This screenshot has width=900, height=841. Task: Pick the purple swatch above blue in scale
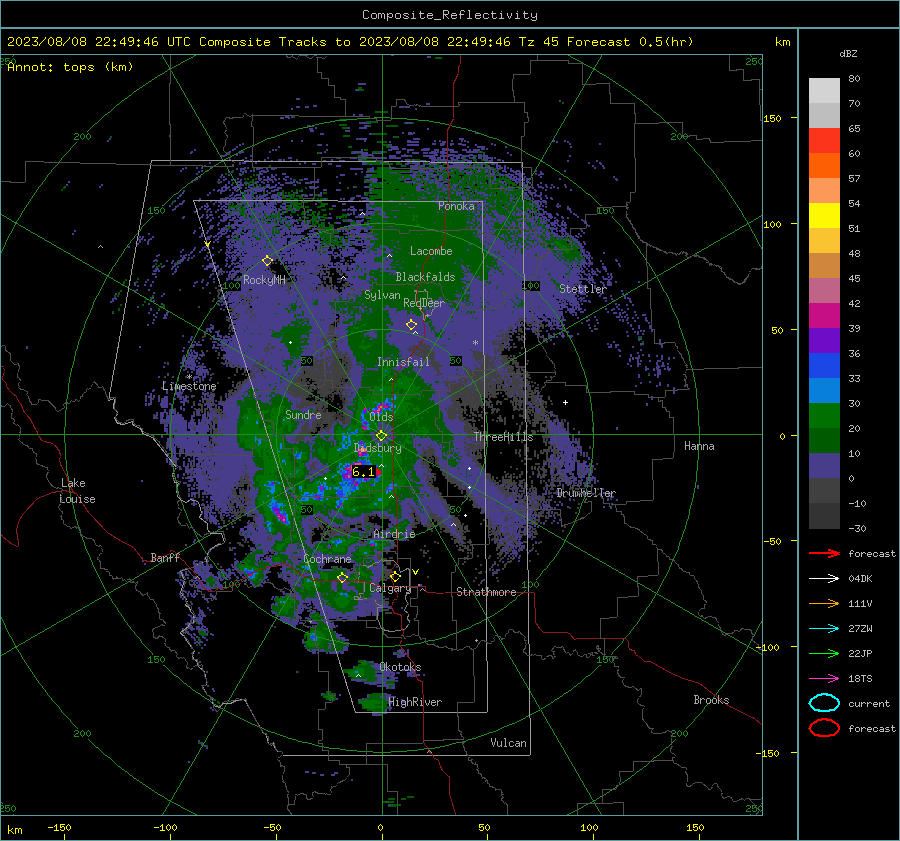click(x=824, y=341)
